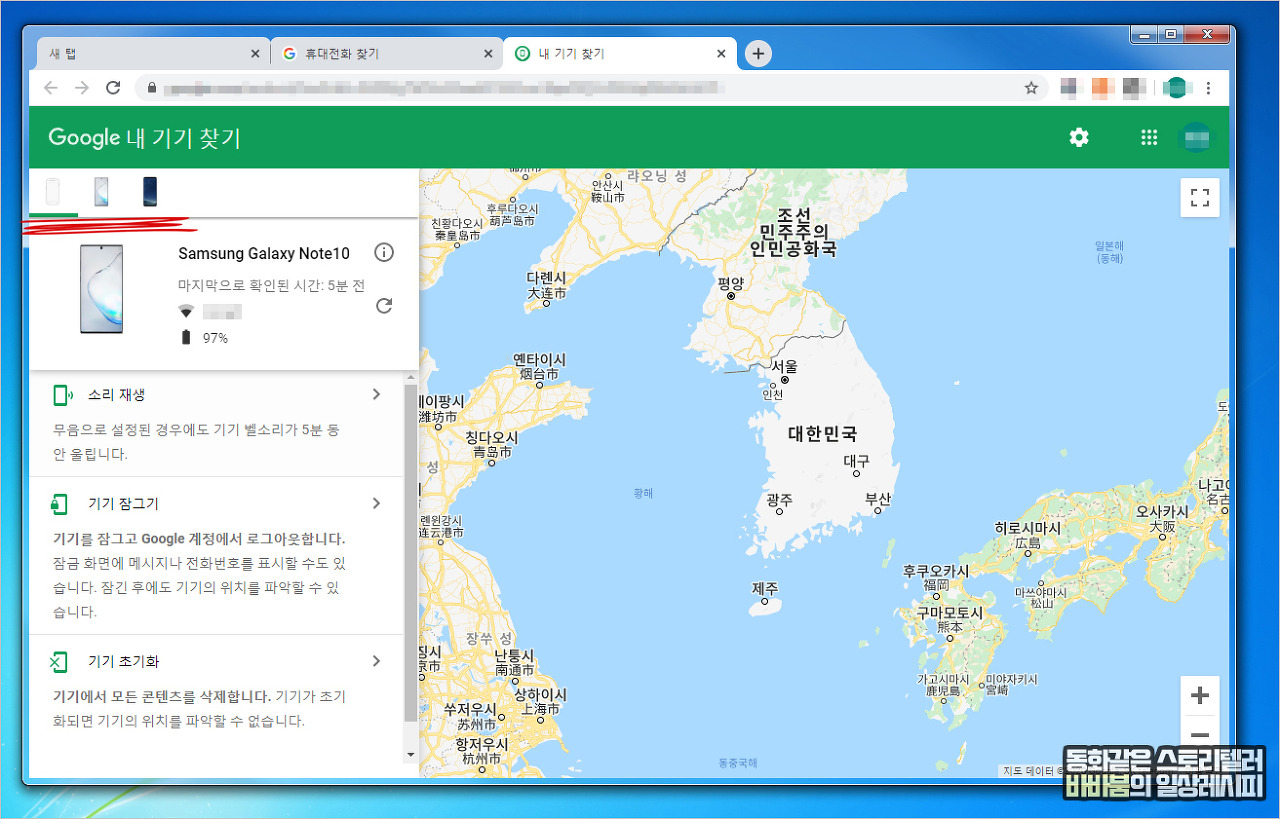The width and height of the screenshot is (1280, 819).
Task: Expand the 기기 잠그기 option chevron
Action: tap(376, 503)
